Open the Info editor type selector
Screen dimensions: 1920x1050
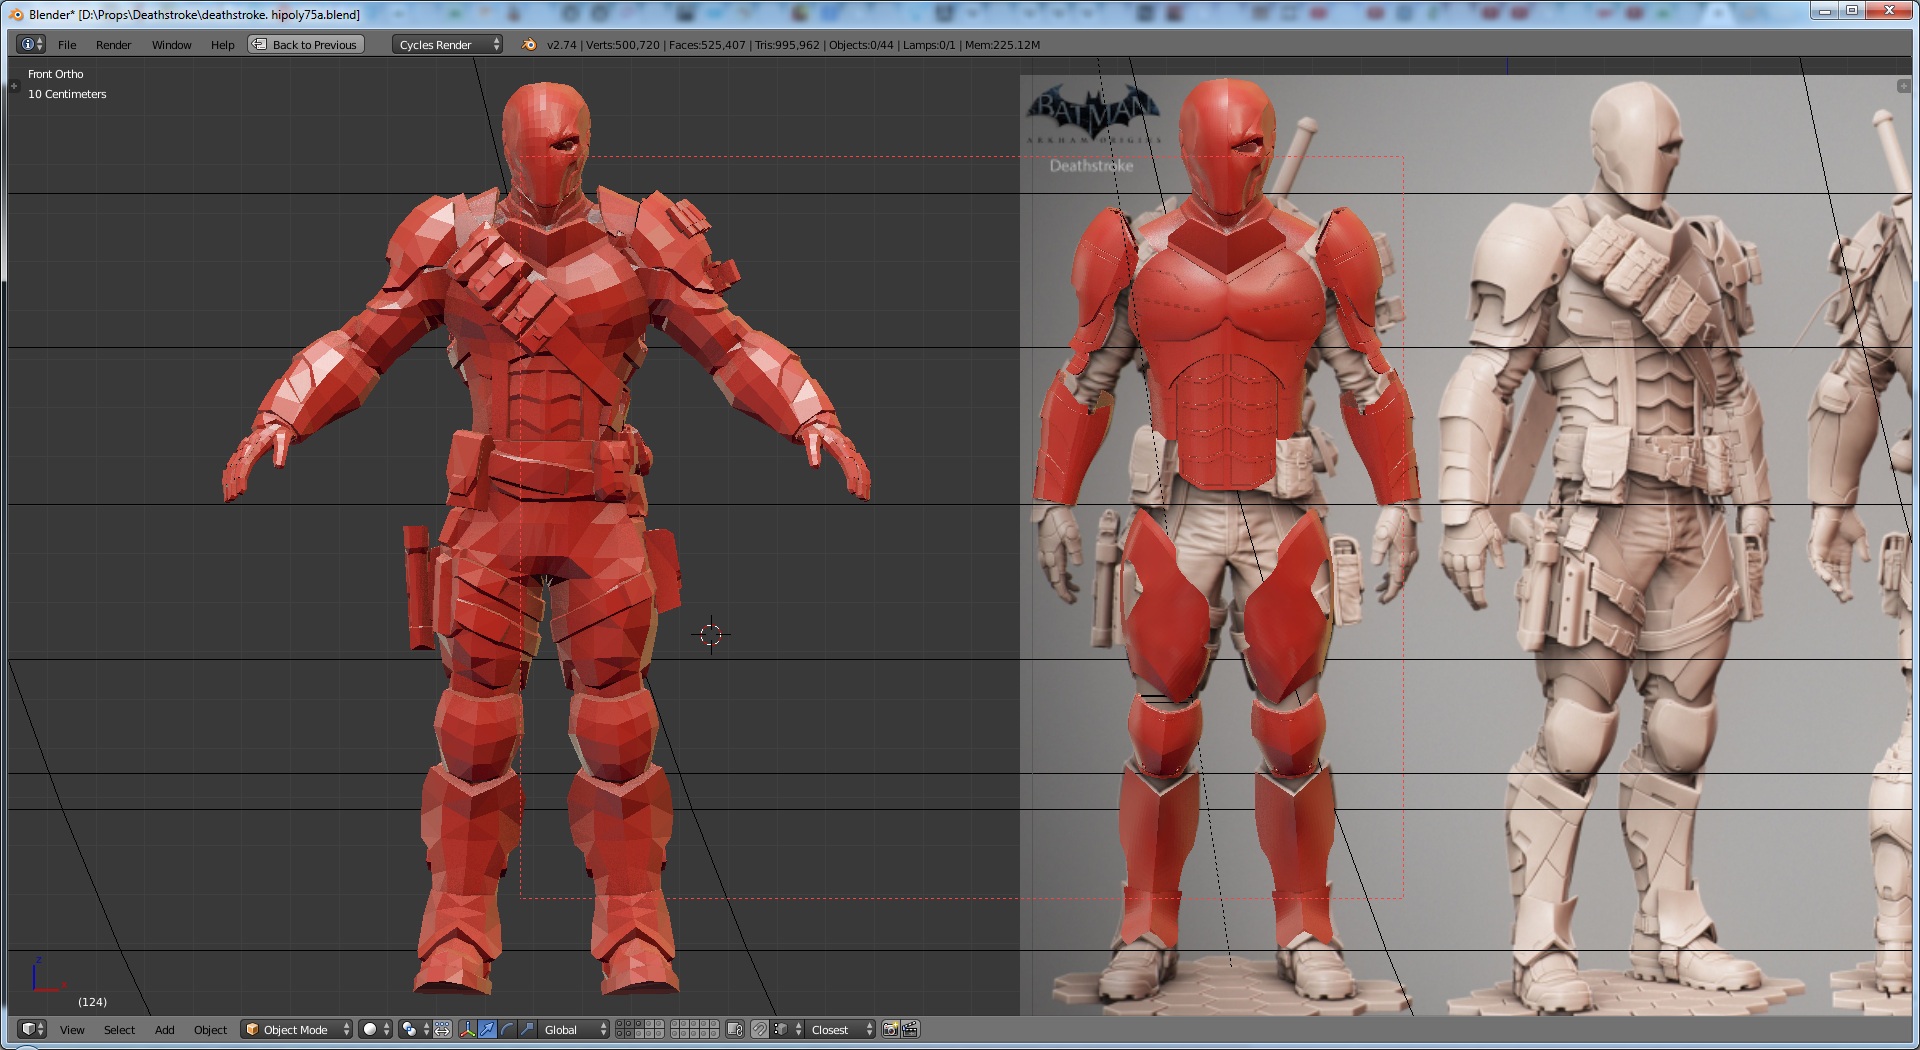click(x=31, y=45)
